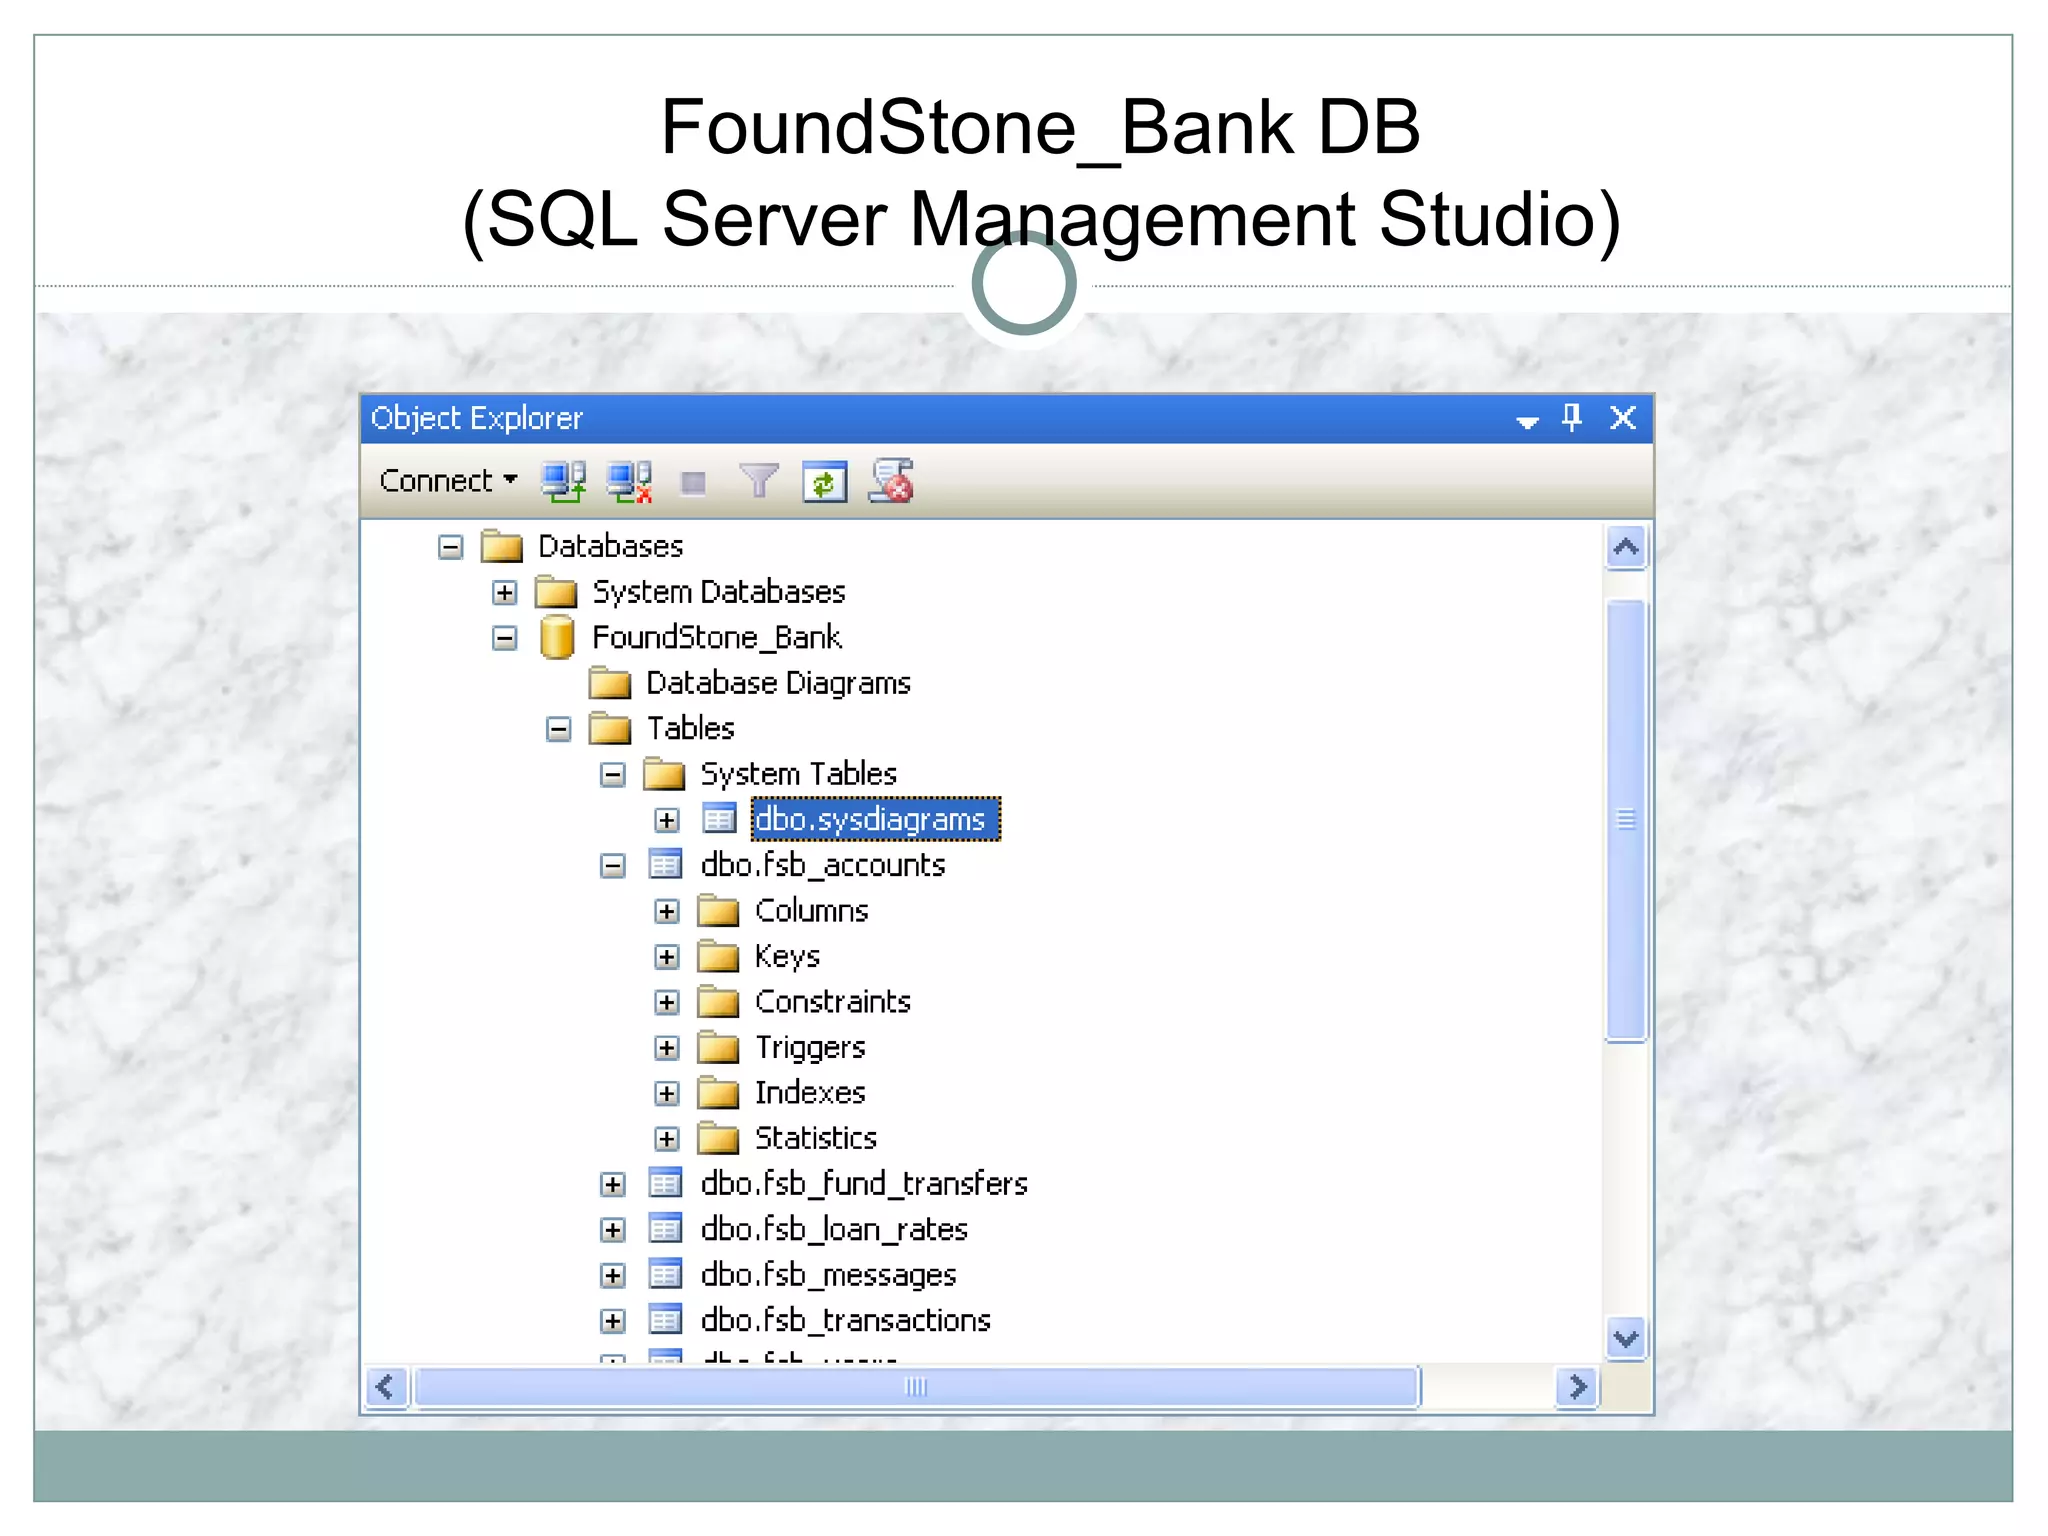Click the FoundStone_Bank database cylinder icon
Image resolution: width=2048 pixels, height=1536 pixels.
pyautogui.click(x=557, y=637)
